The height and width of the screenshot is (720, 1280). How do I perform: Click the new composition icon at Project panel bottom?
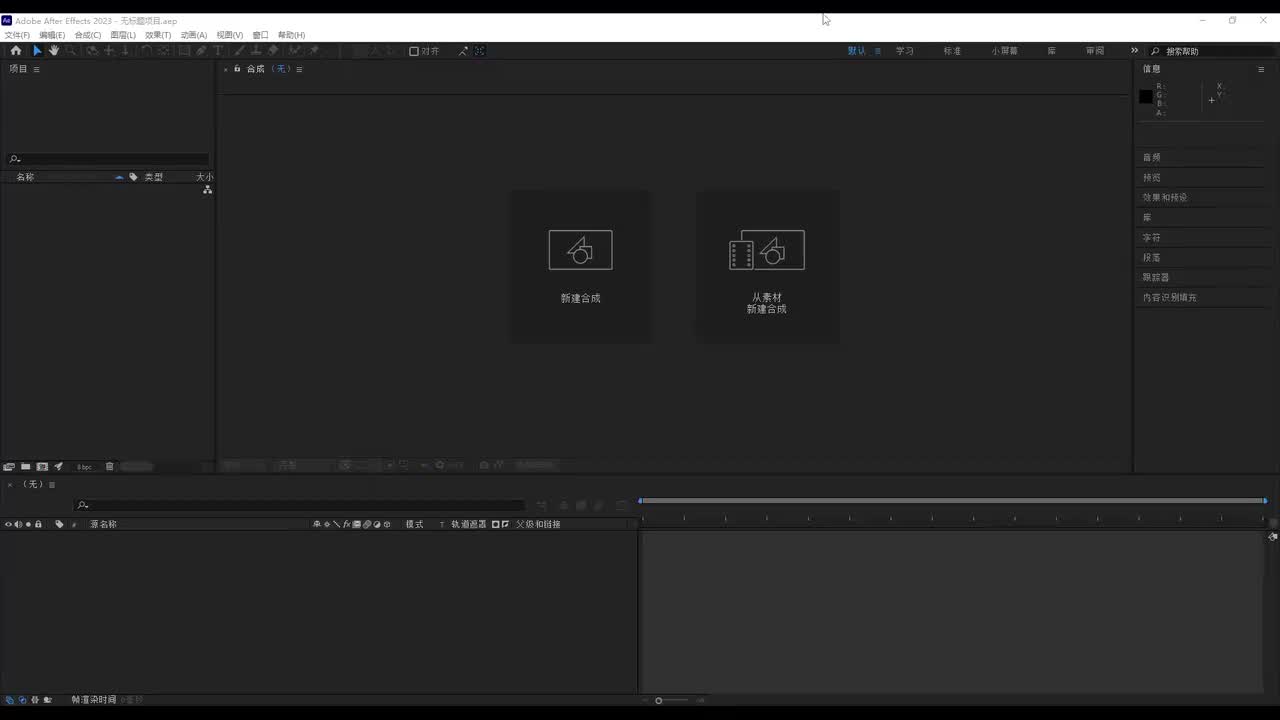[42, 466]
